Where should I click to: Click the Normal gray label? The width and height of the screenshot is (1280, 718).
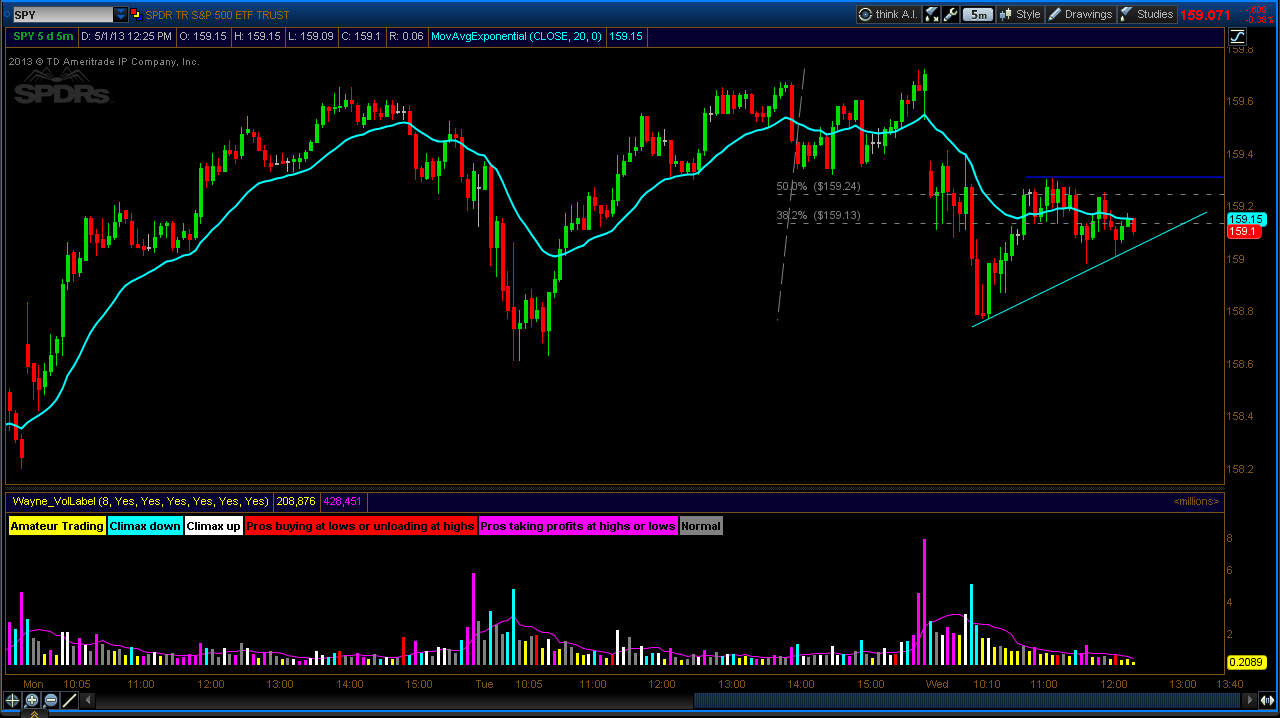701,525
